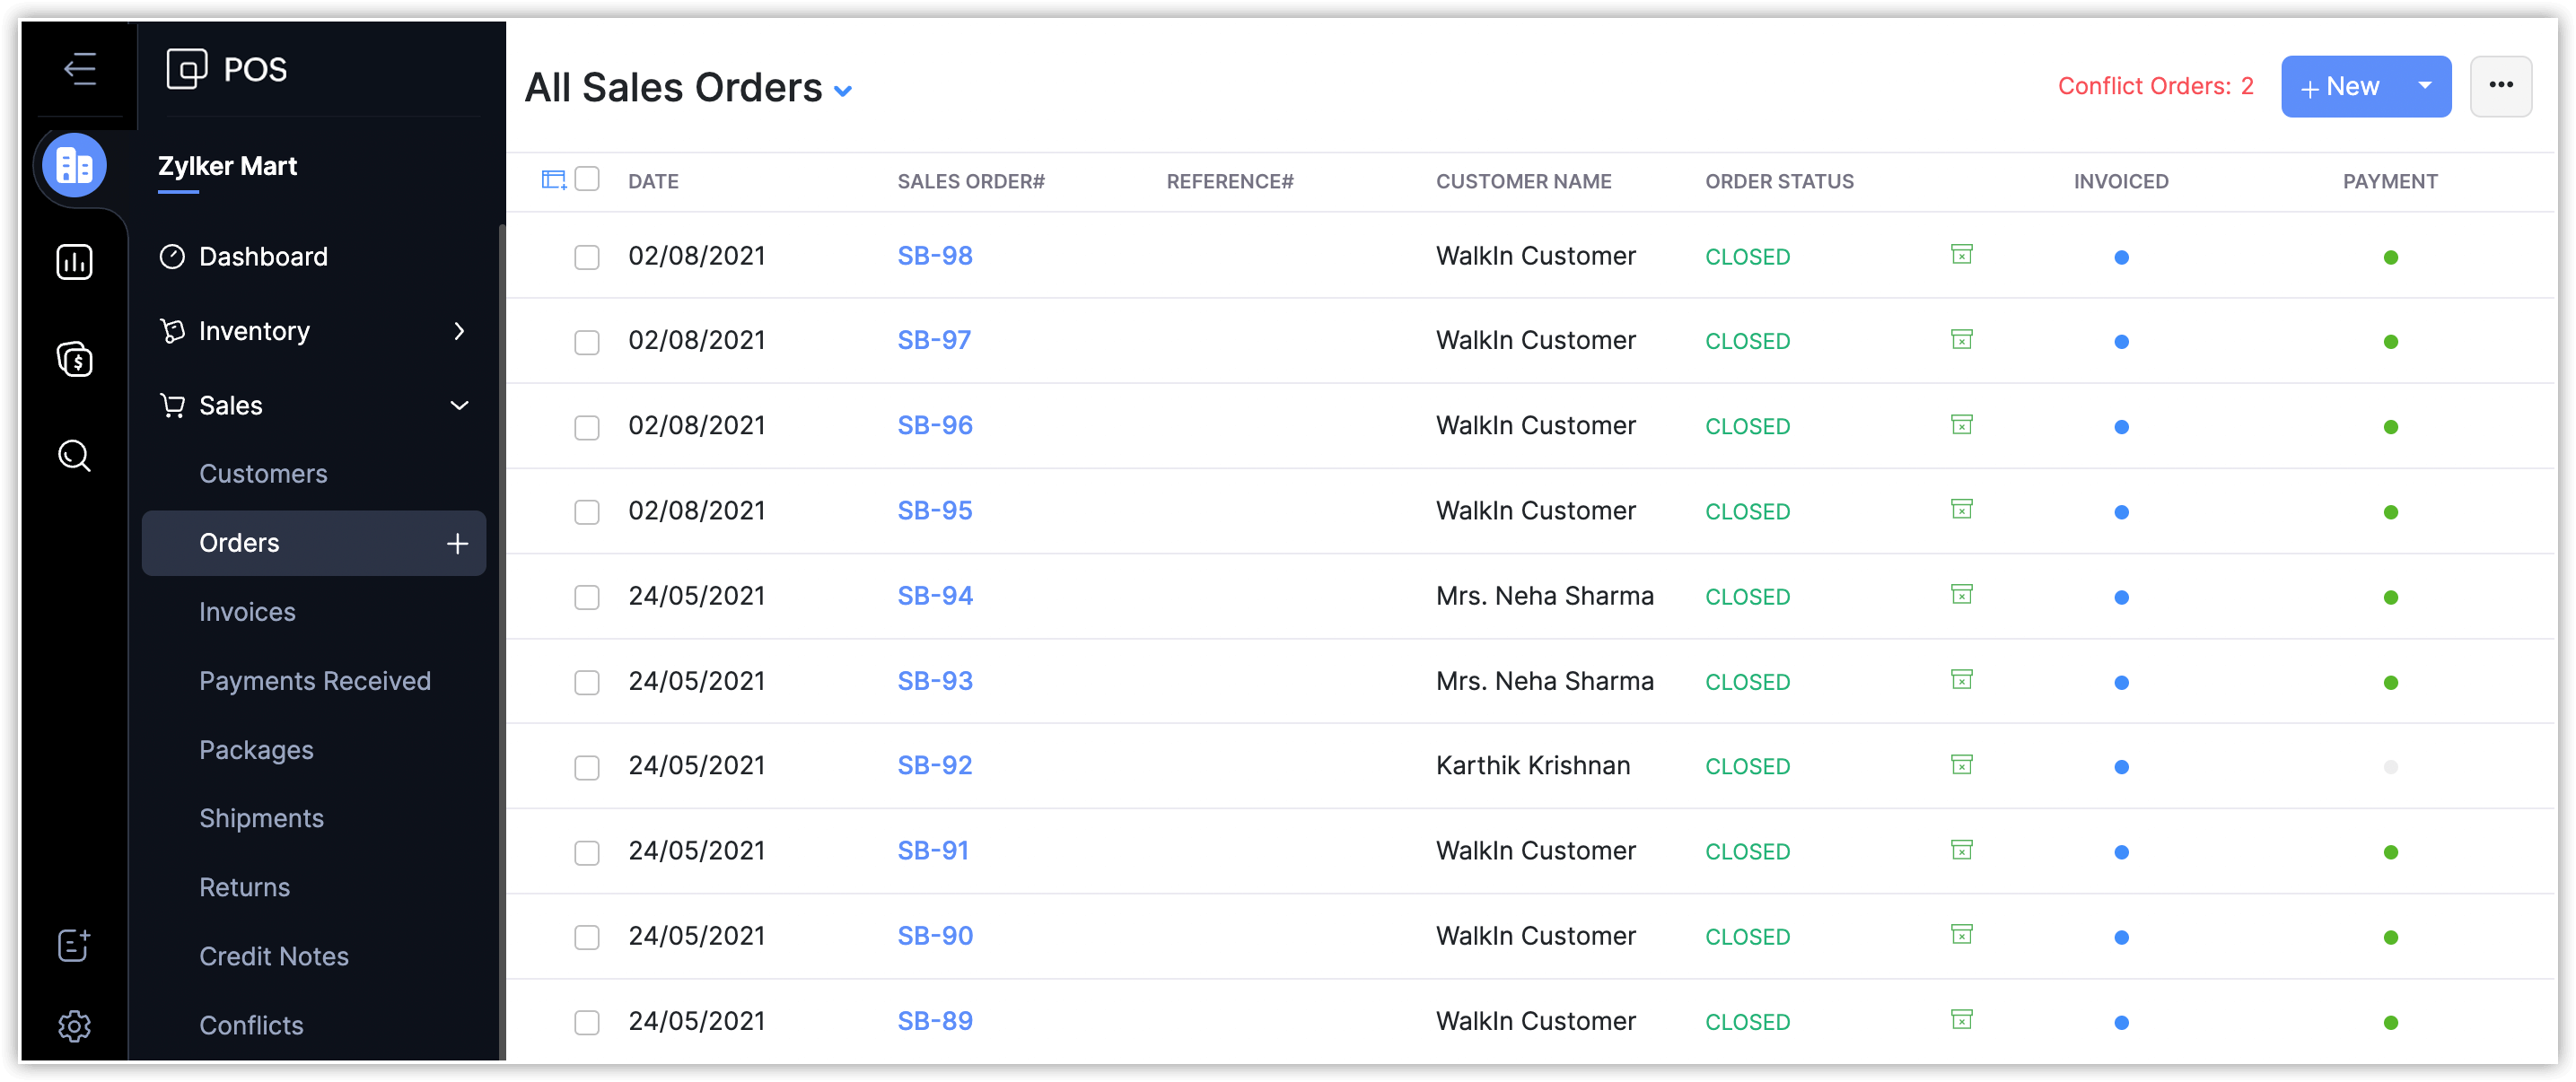
Task: Open sales order SB-92 link
Action: (934, 766)
